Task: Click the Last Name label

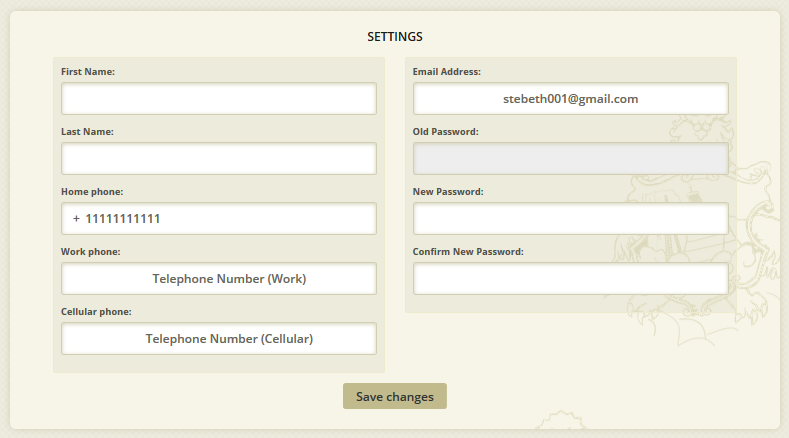Action: click(x=88, y=131)
